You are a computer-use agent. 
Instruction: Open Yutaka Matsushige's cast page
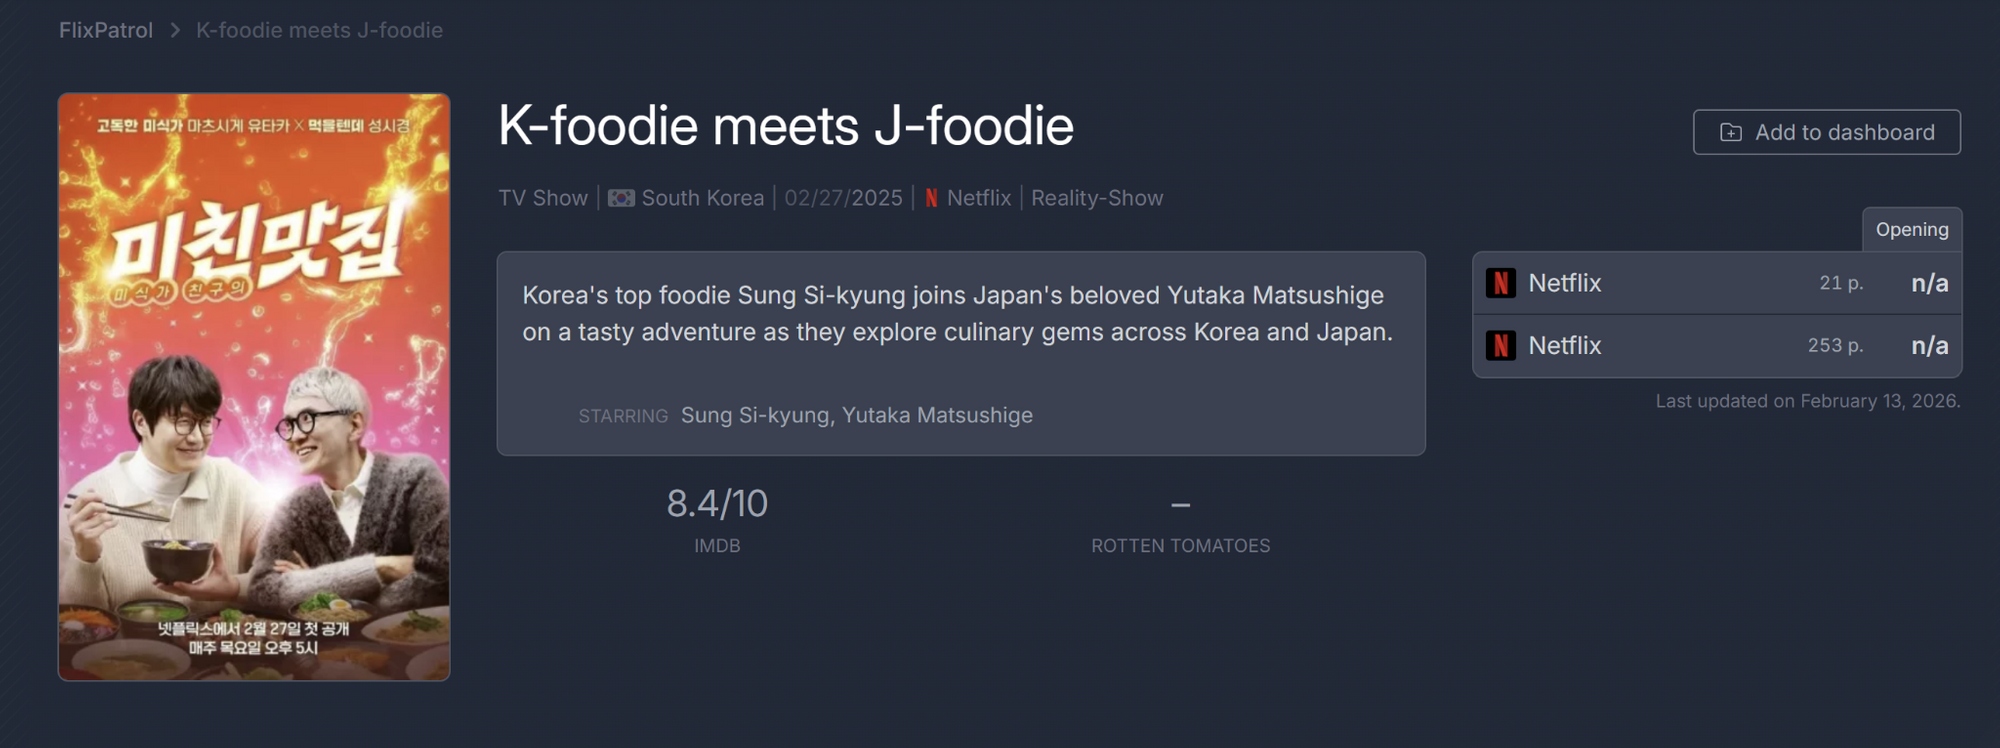click(x=937, y=415)
